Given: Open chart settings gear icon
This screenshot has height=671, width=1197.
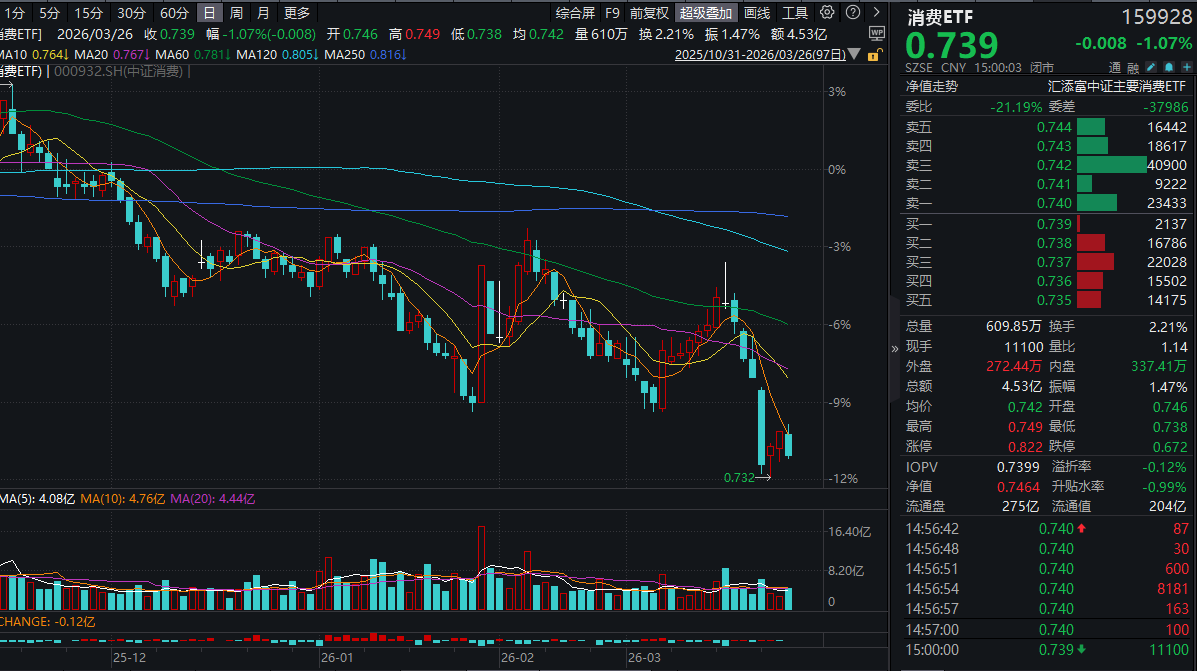Looking at the screenshot, I should 827,13.
